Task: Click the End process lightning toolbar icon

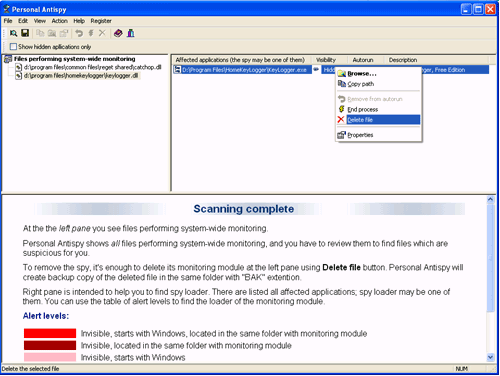Action: click(91, 33)
